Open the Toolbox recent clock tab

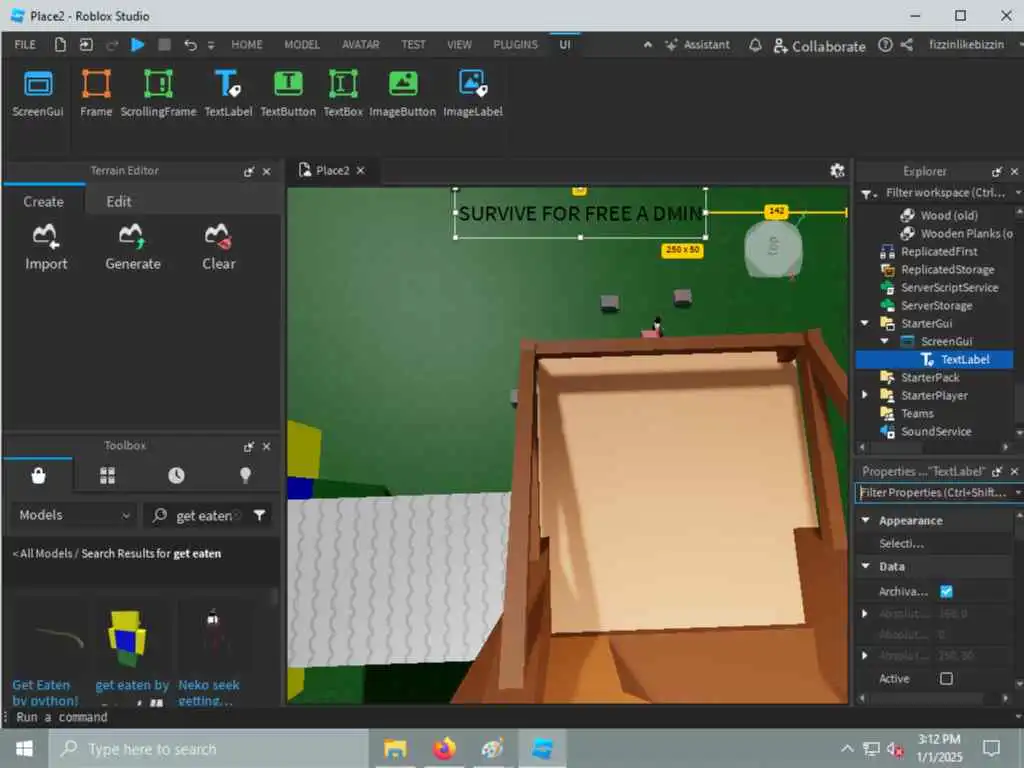pos(176,475)
